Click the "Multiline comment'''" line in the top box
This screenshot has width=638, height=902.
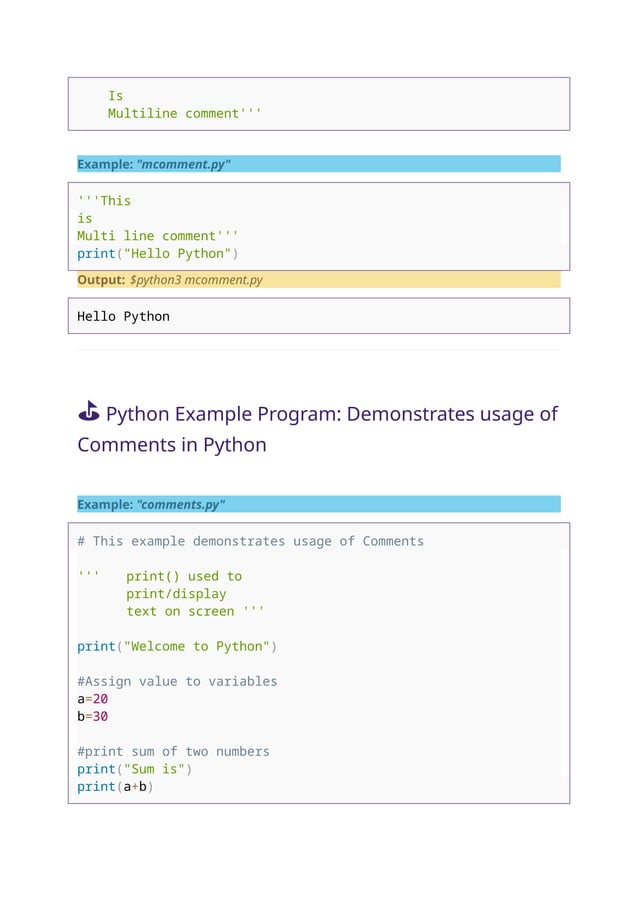coord(185,113)
